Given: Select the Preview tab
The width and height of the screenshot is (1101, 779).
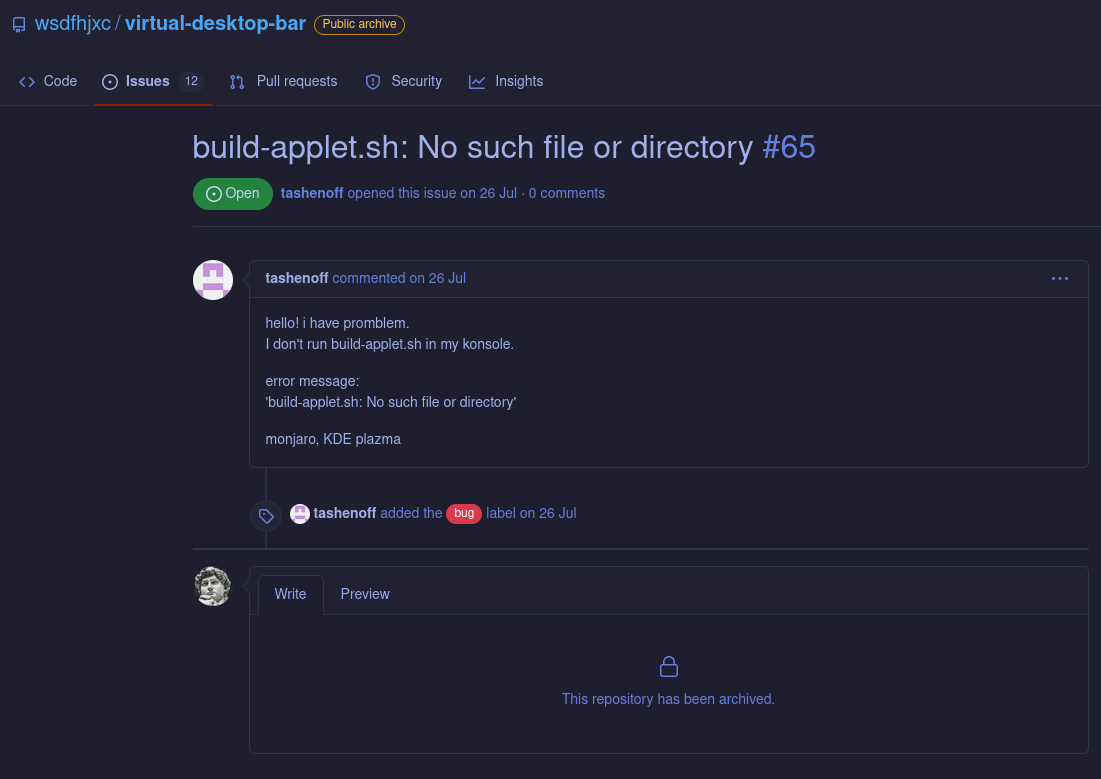Looking at the screenshot, I should pyautogui.click(x=365, y=594).
